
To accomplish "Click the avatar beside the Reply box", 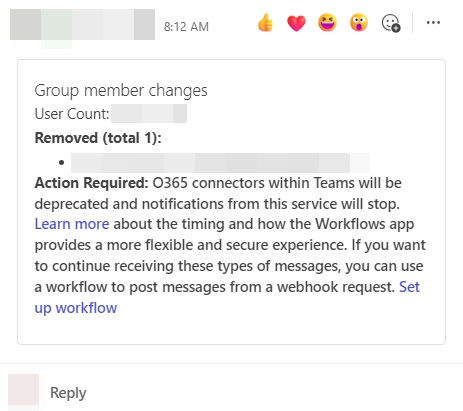I will [x=23, y=389].
